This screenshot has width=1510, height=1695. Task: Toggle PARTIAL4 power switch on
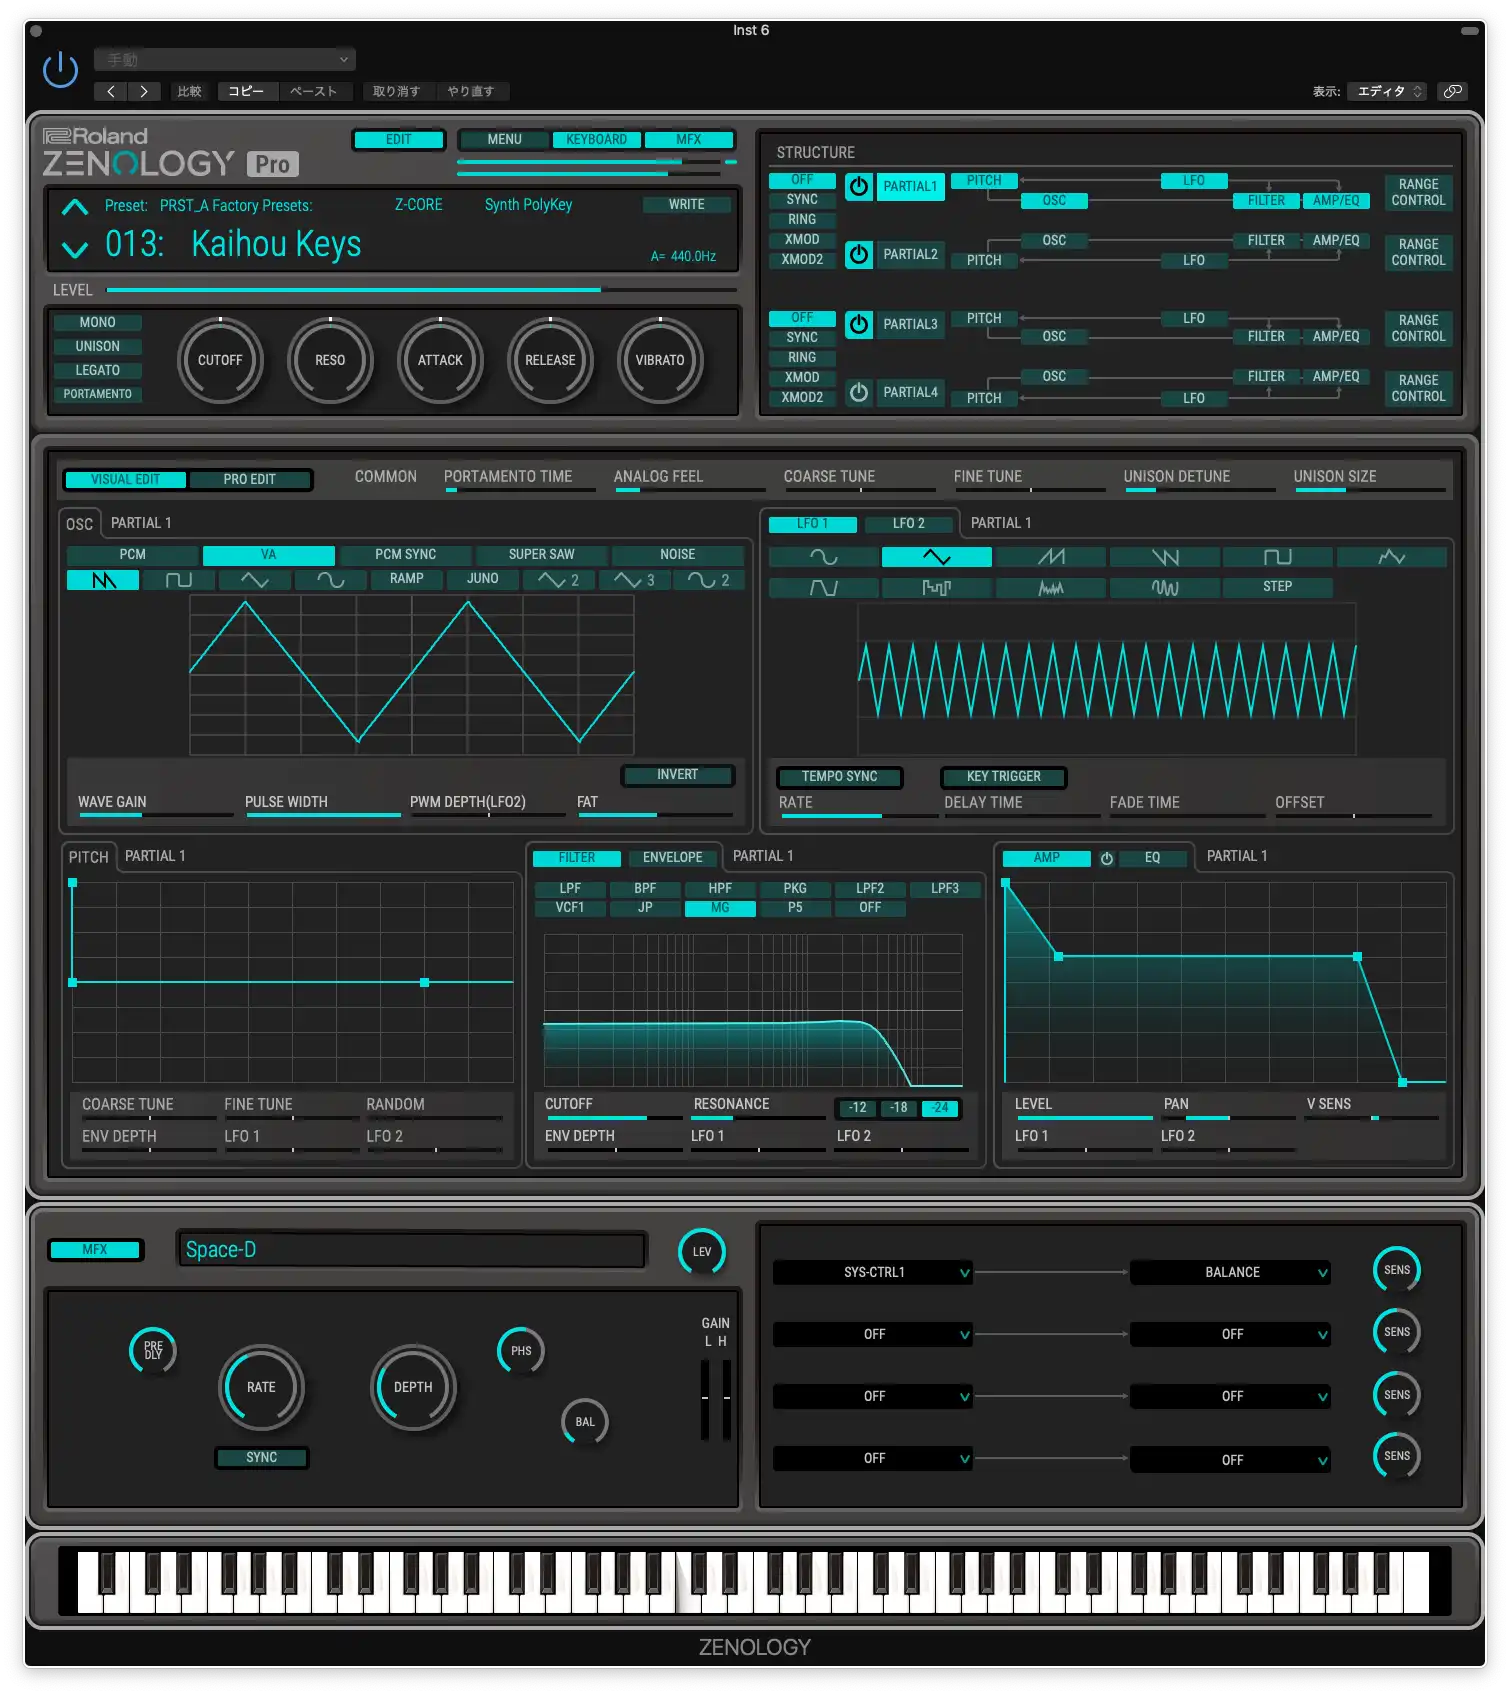click(858, 392)
